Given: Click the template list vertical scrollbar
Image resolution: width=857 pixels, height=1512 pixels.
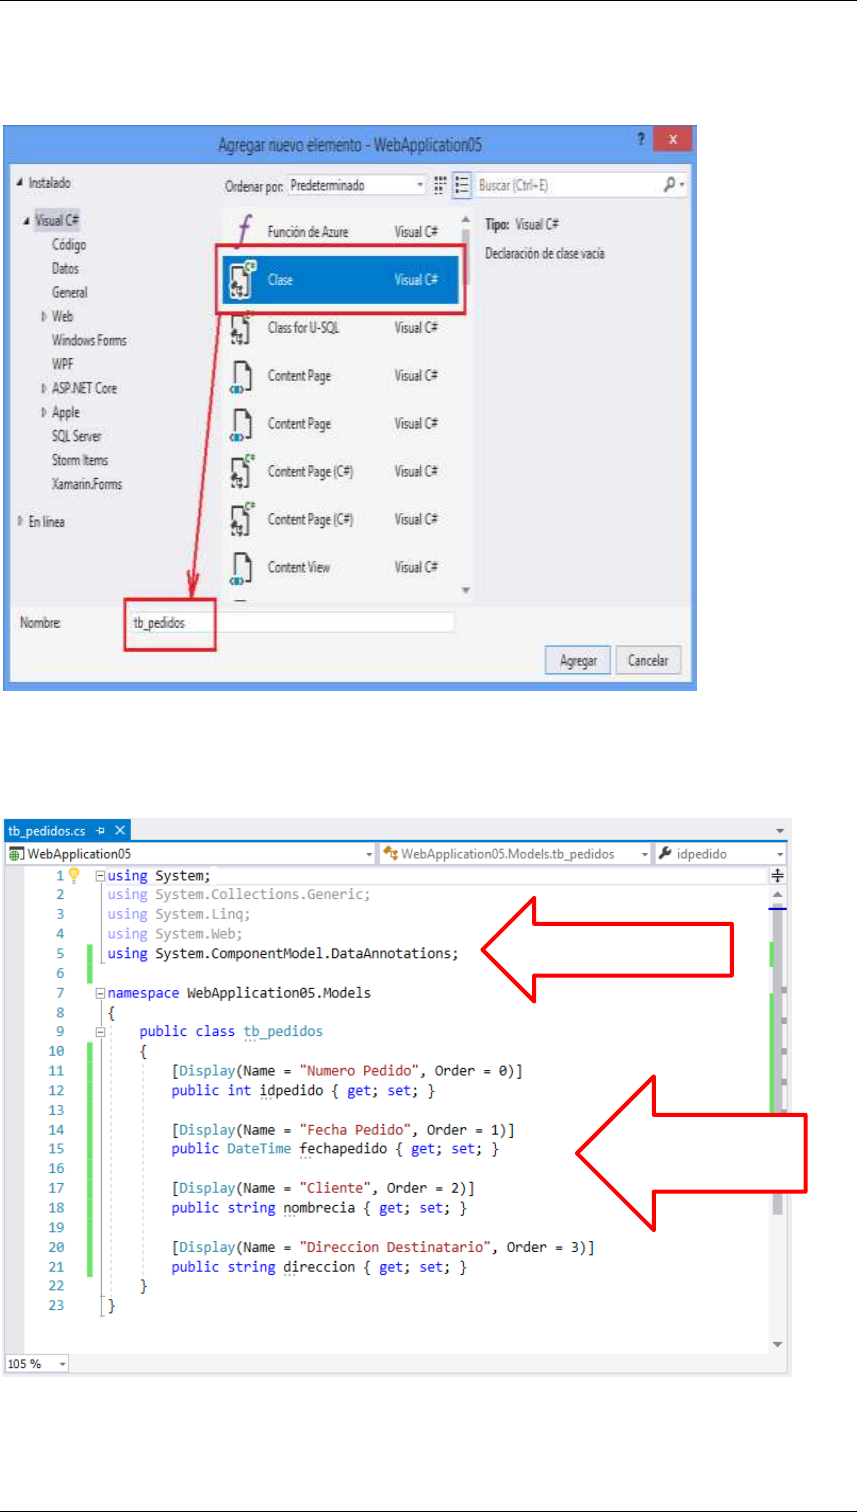Looking at the screenshot, I should point(464,404).
